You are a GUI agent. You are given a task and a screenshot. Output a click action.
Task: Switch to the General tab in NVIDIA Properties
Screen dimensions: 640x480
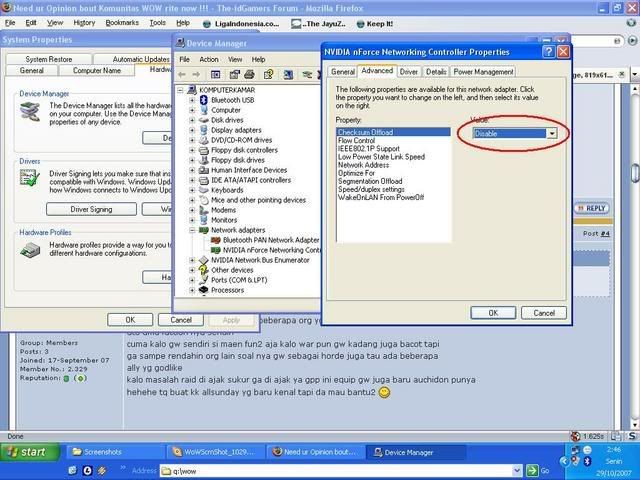pyautogui.click(x=342, y=72)
